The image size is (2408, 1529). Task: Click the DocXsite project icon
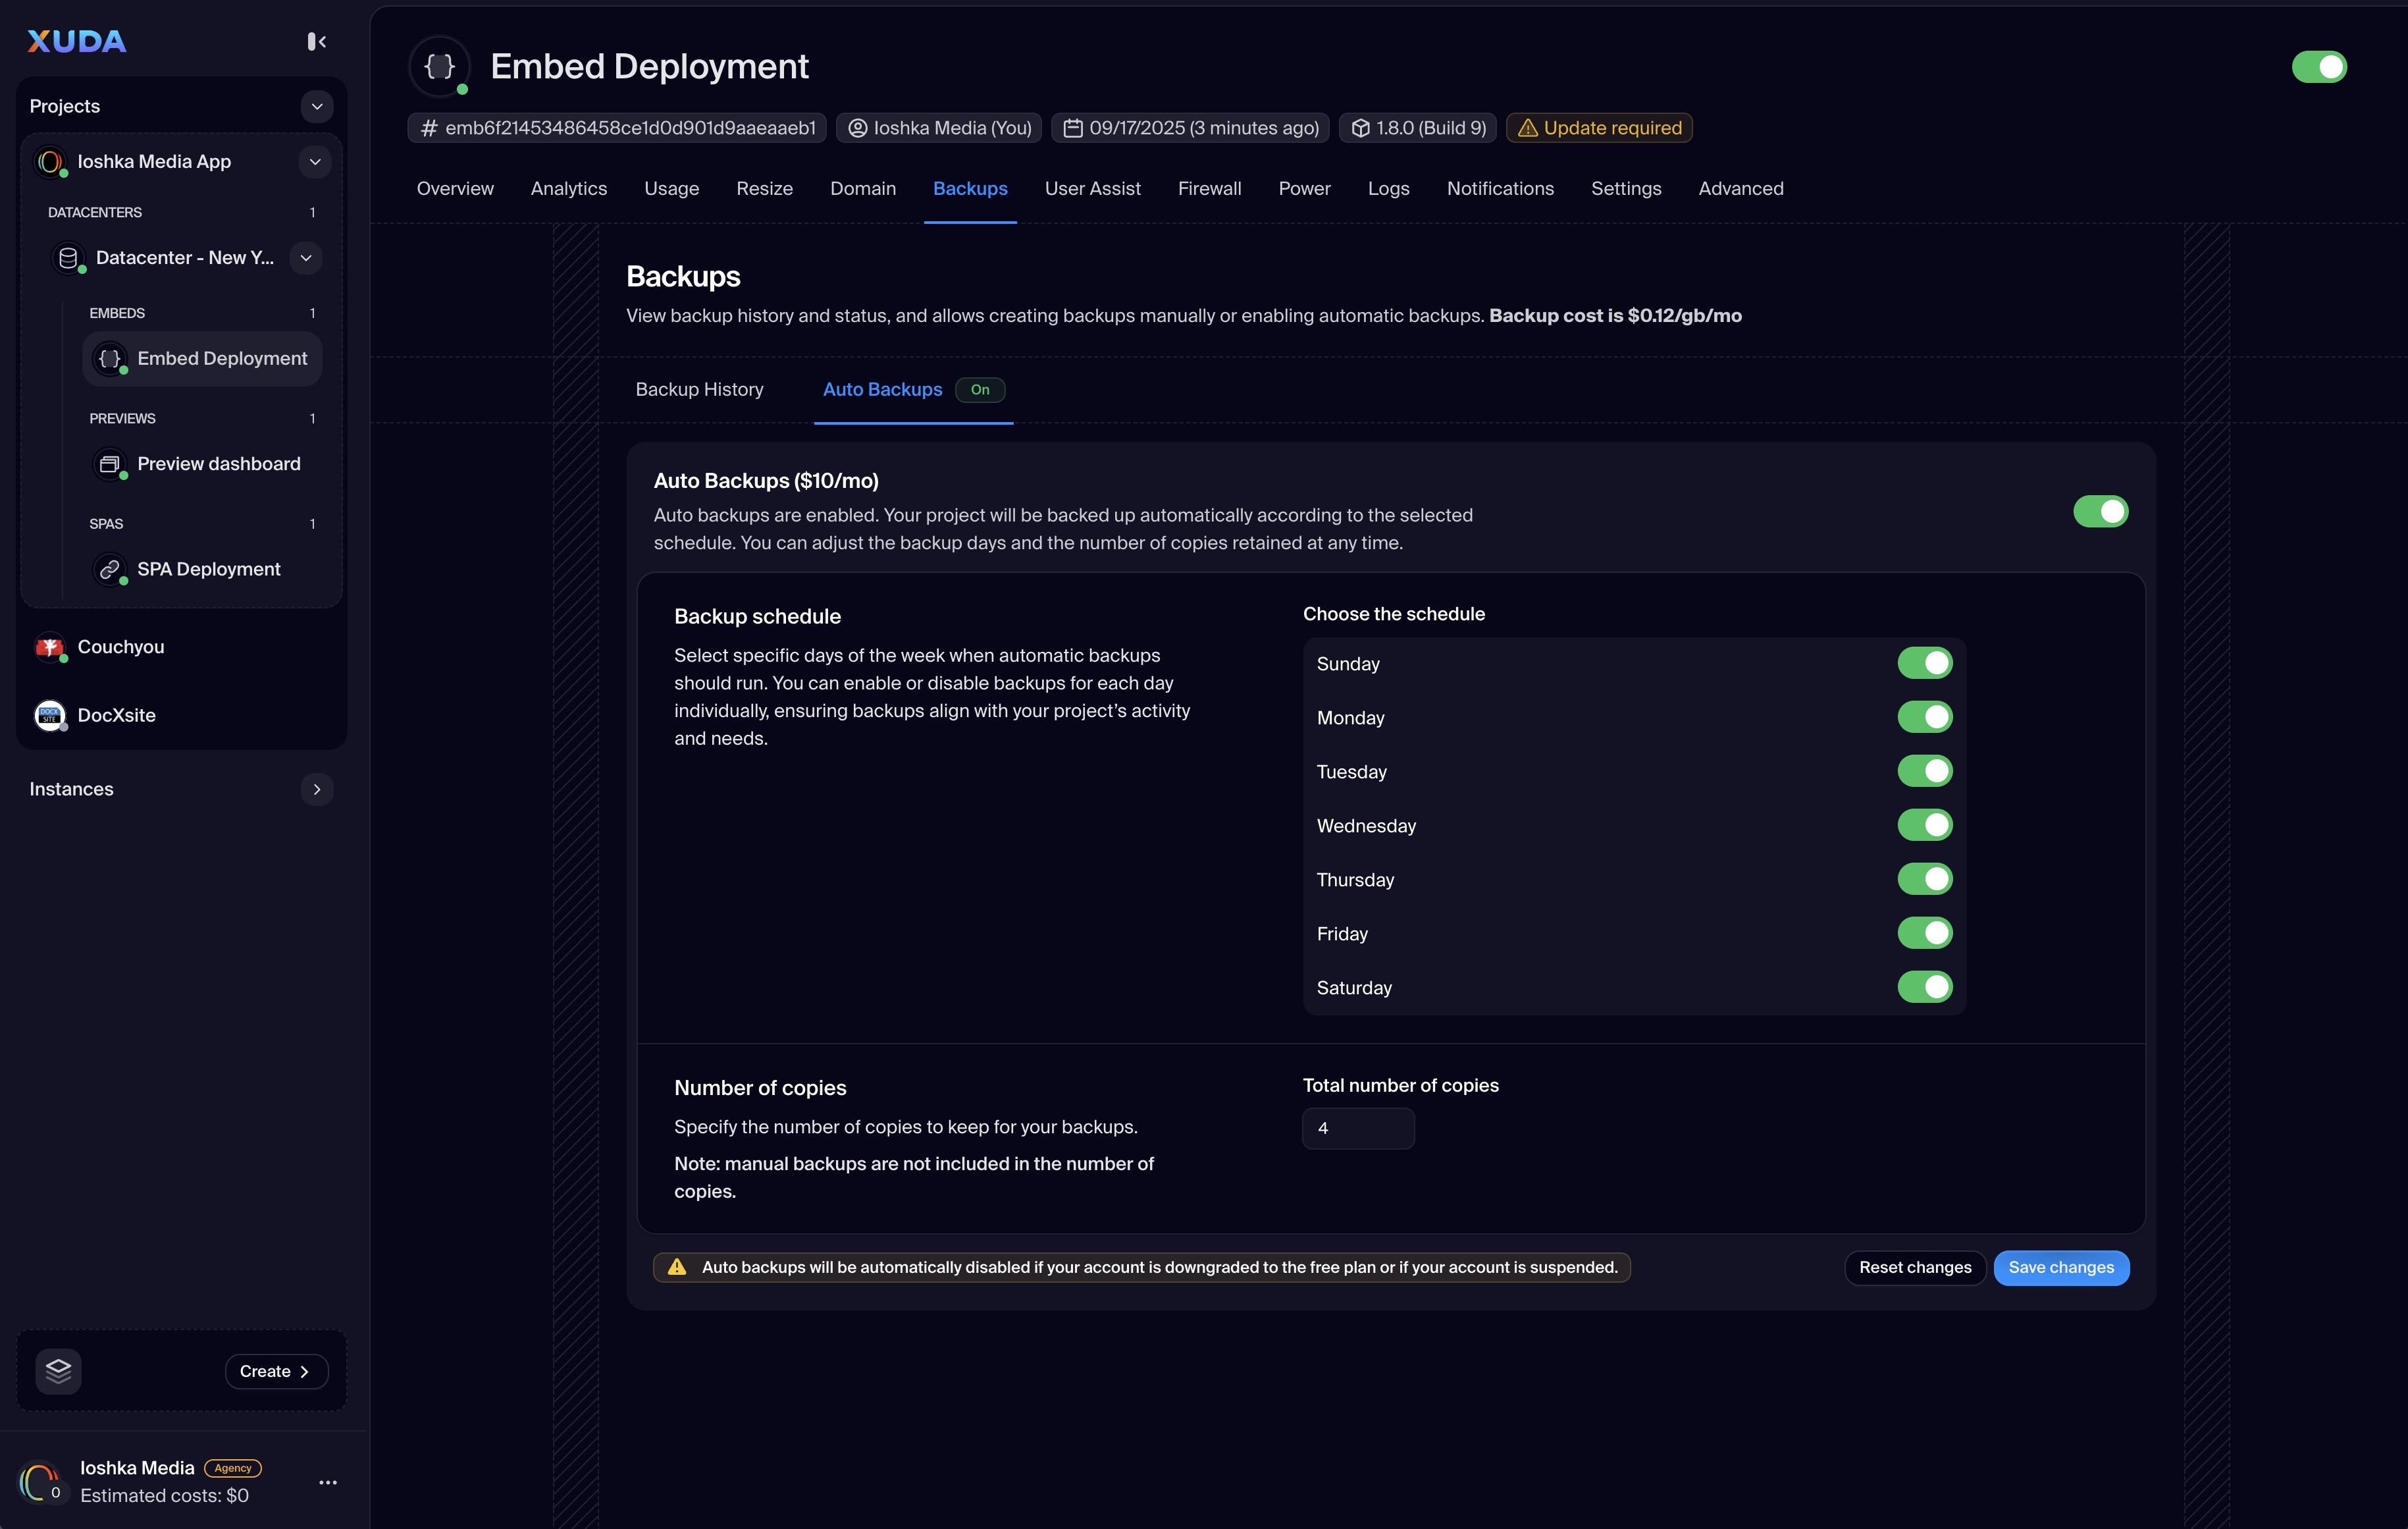(50, 715)
